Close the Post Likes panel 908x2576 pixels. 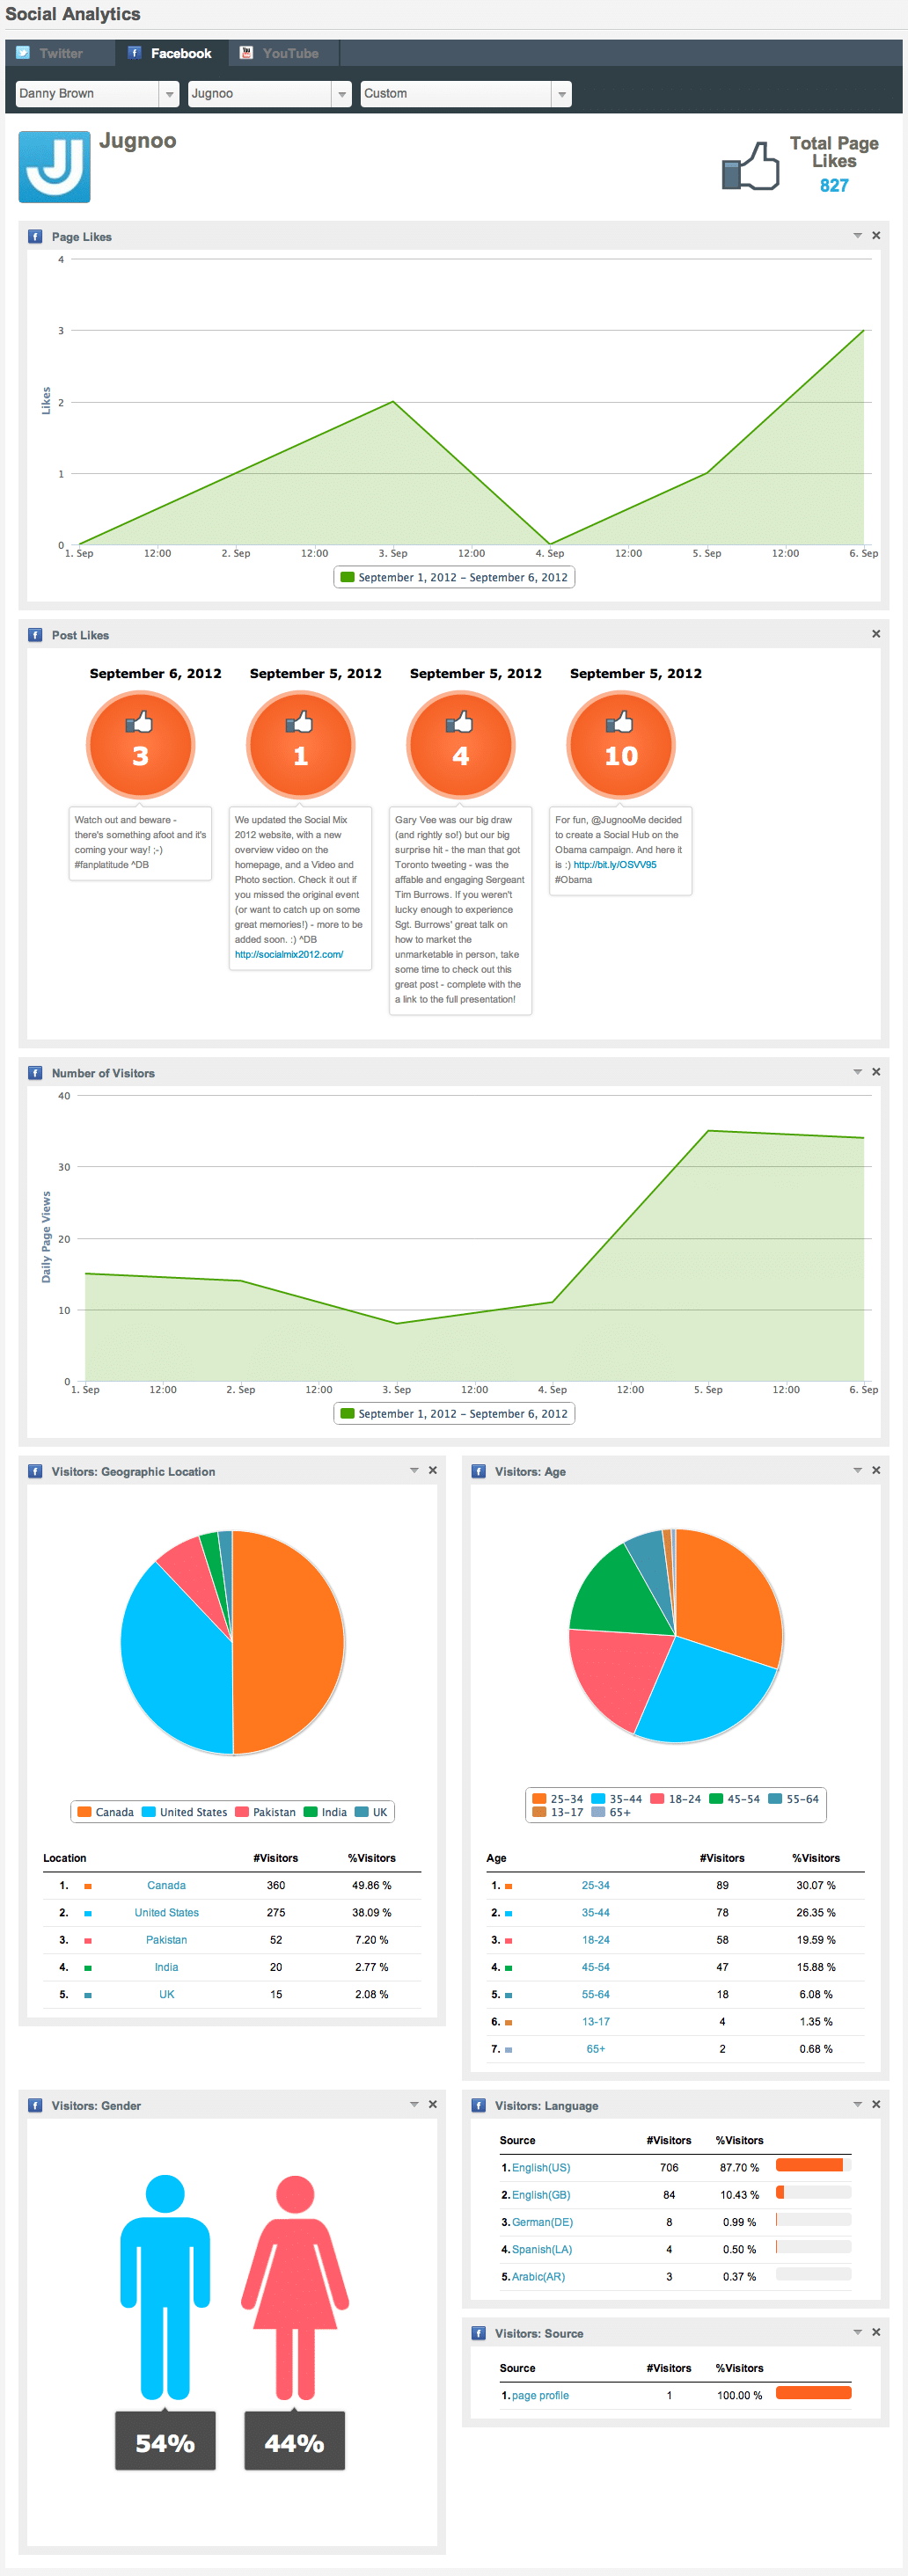pos(876,634)
